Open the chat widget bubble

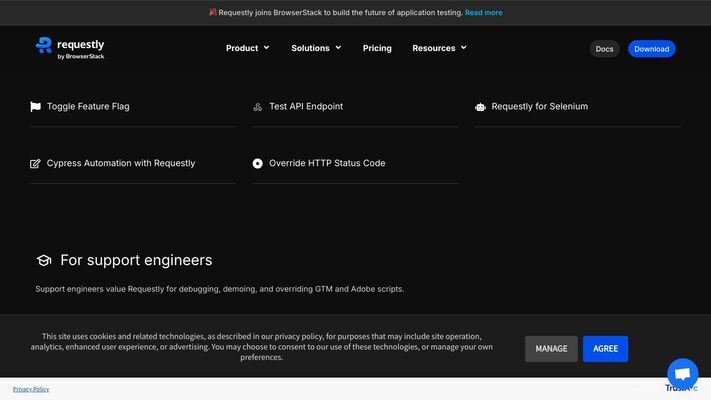click(682, 374)
